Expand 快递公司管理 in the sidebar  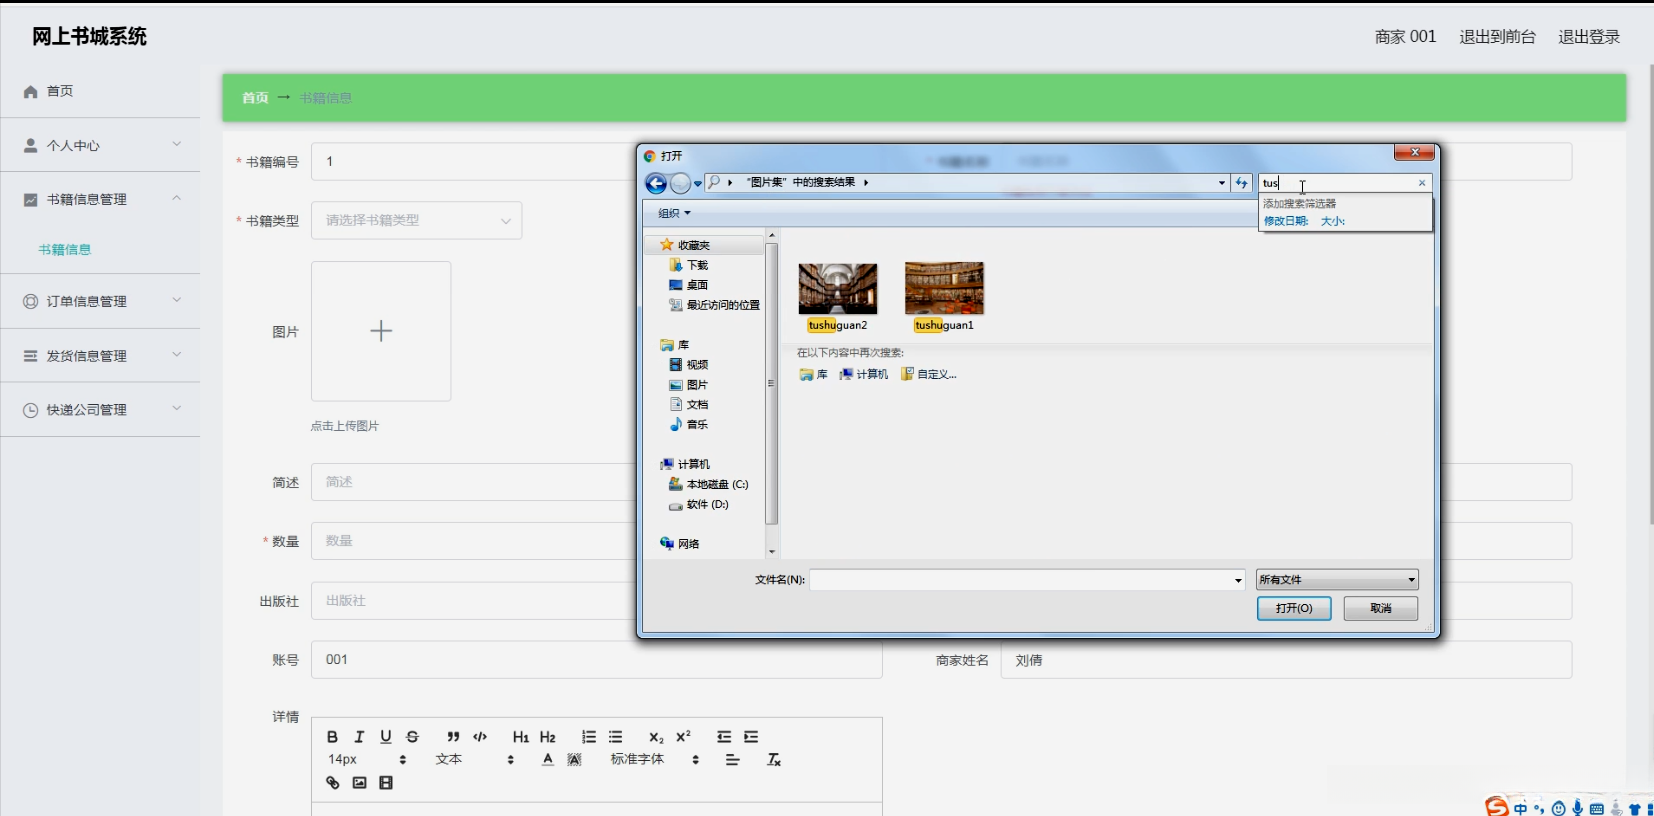pos(100,409)
